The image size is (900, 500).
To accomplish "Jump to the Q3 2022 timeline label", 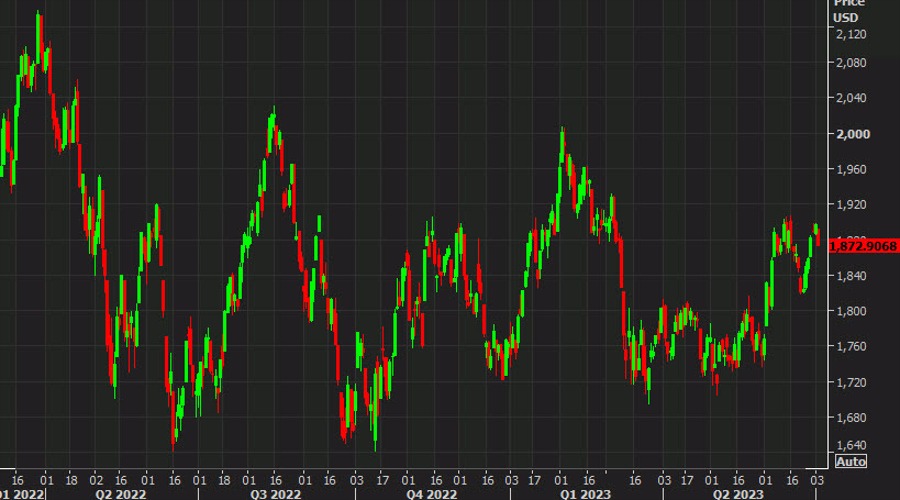I will pos(276,493).
